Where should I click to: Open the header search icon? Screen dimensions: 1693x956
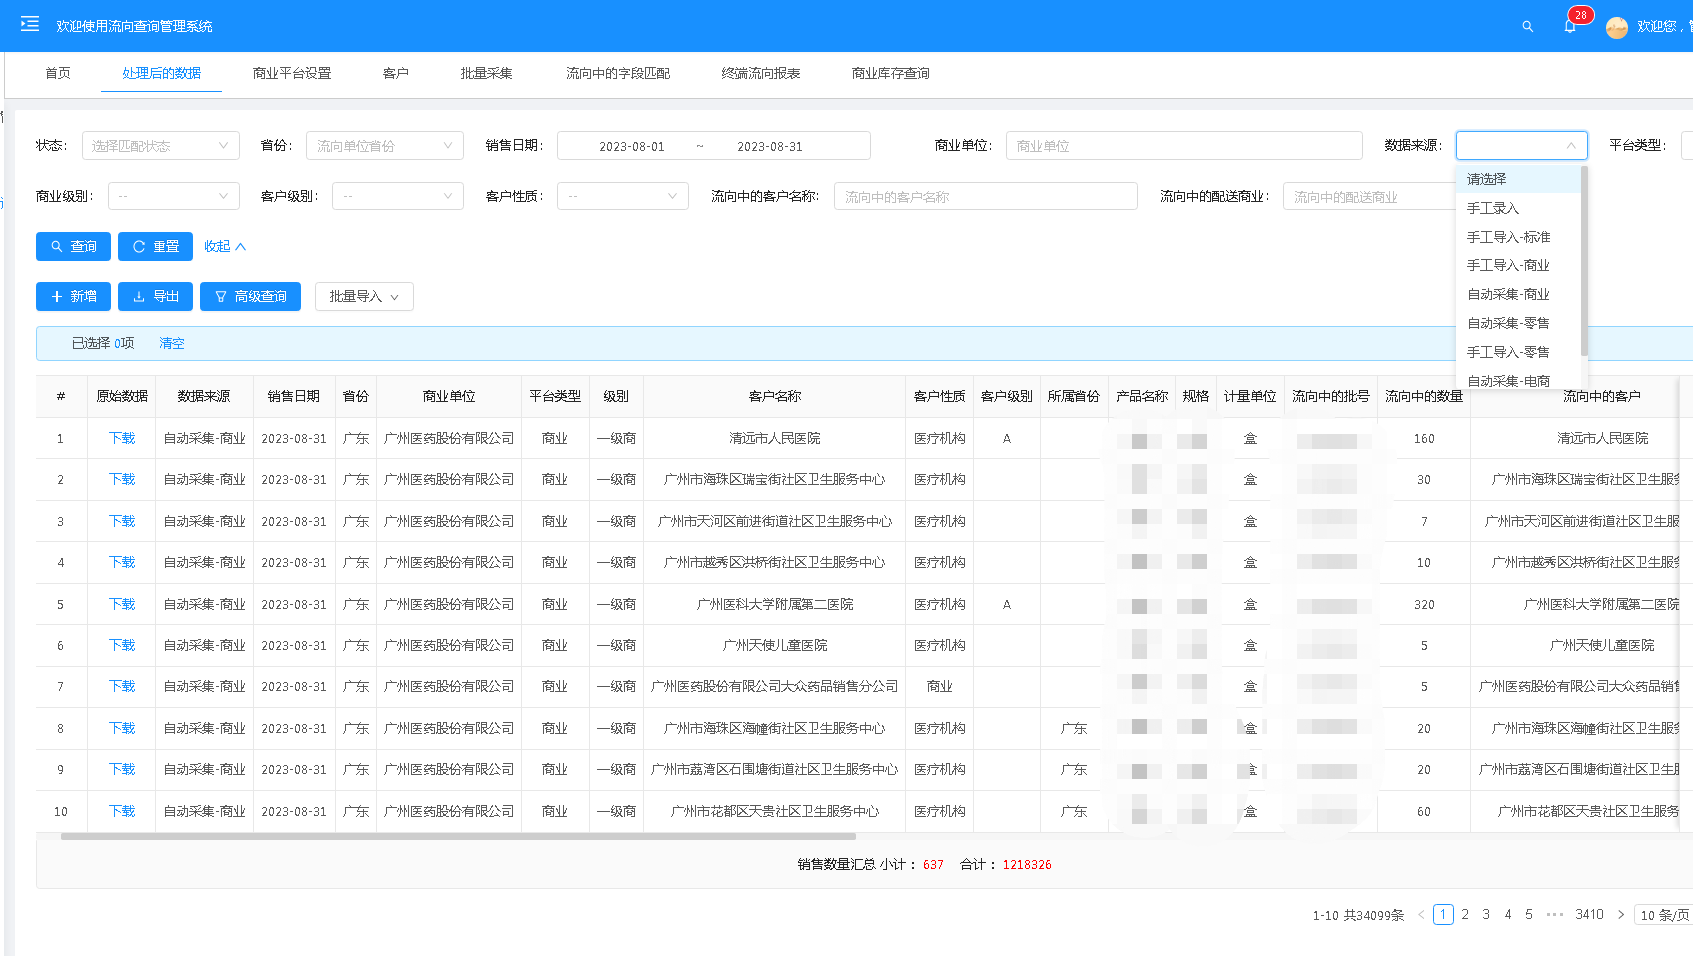1527,27
